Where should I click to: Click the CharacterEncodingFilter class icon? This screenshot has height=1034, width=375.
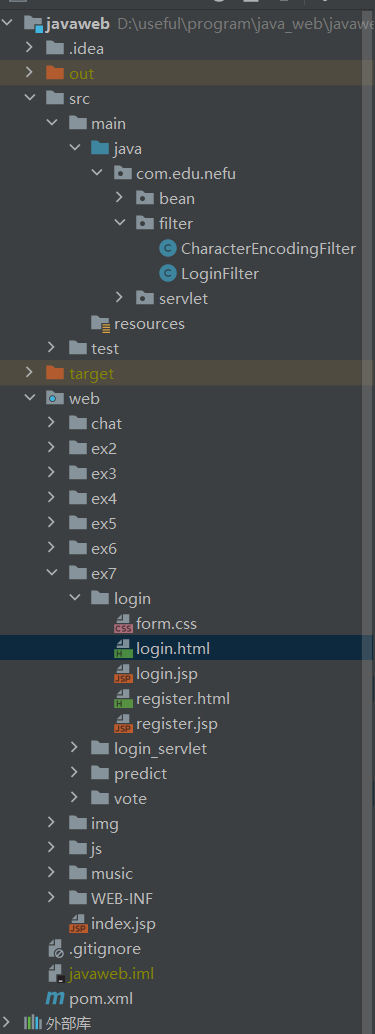[169, 249]
